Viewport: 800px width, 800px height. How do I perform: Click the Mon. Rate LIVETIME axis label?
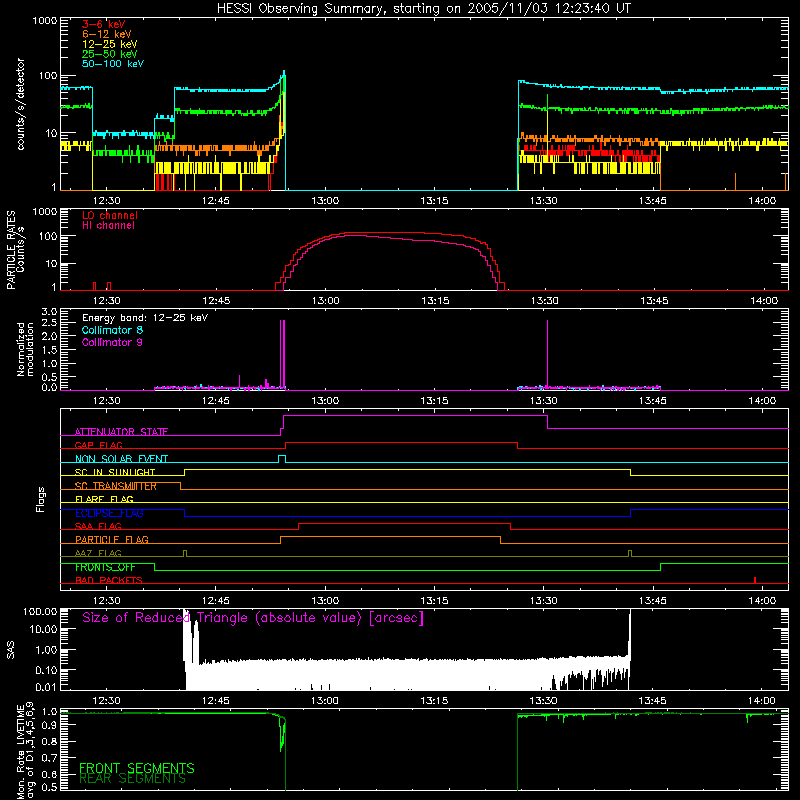pyautogui.click(x=25, y=750)
